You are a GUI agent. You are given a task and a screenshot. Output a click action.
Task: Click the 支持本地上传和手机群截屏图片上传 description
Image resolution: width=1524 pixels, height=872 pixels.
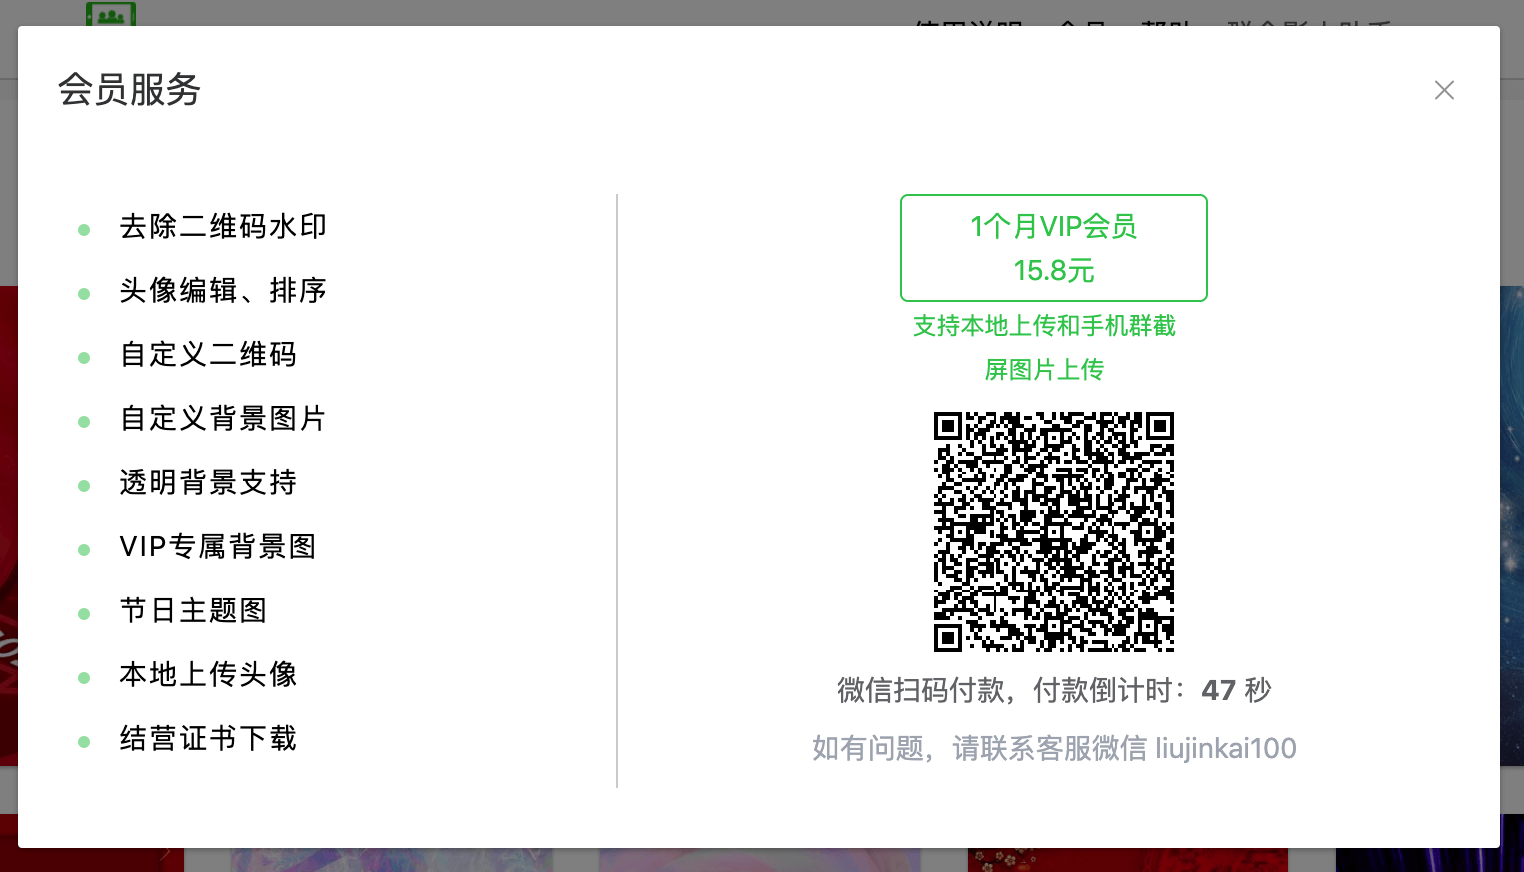1044,348
